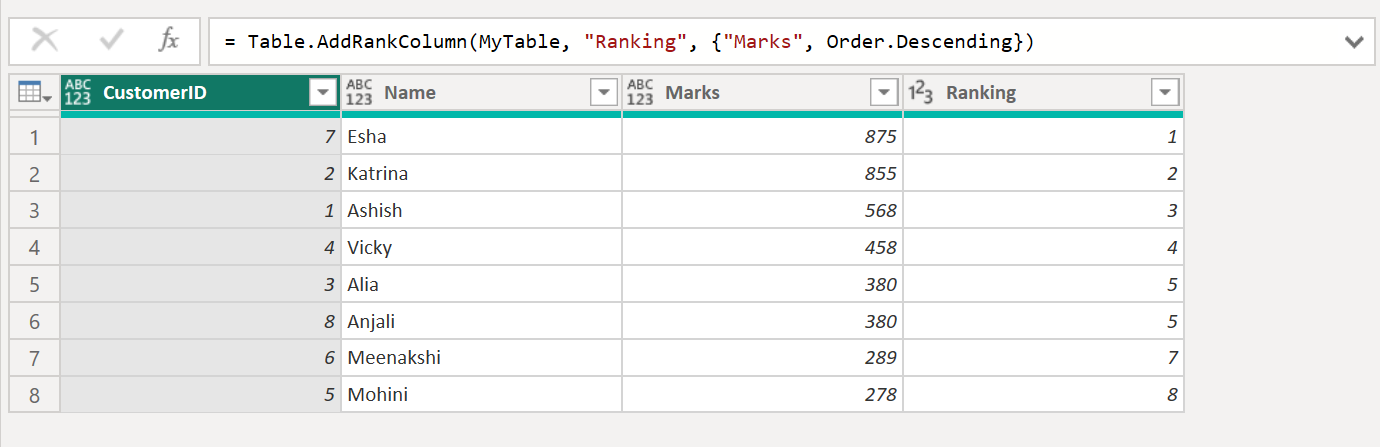The width and height of the screenshot is (1380, 447).
Task: Open the table options icon in the grid corner
Action: point(34,93)
